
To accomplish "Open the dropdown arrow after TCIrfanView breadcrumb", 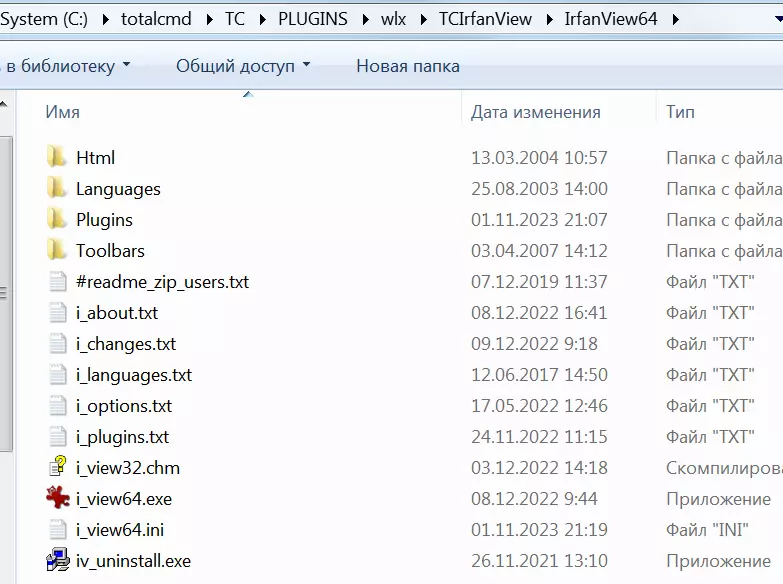I will point(548,19).
